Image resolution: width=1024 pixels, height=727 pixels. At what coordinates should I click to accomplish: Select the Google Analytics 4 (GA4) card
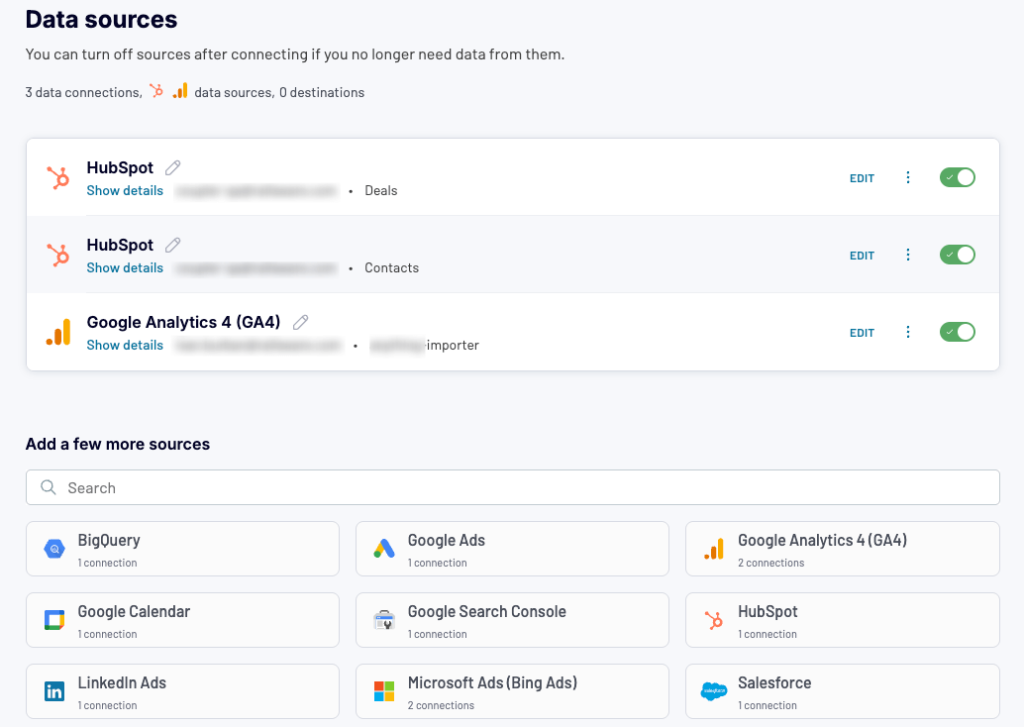(x=842, y=549)
